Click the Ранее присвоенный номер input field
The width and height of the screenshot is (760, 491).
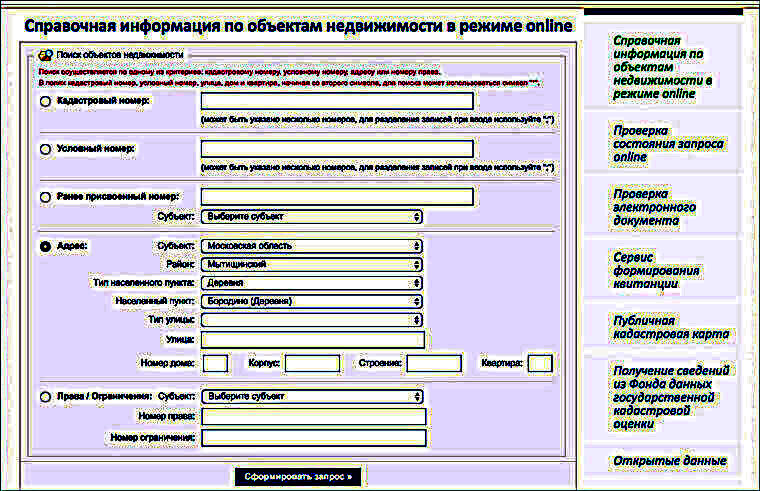pos(337,197)
